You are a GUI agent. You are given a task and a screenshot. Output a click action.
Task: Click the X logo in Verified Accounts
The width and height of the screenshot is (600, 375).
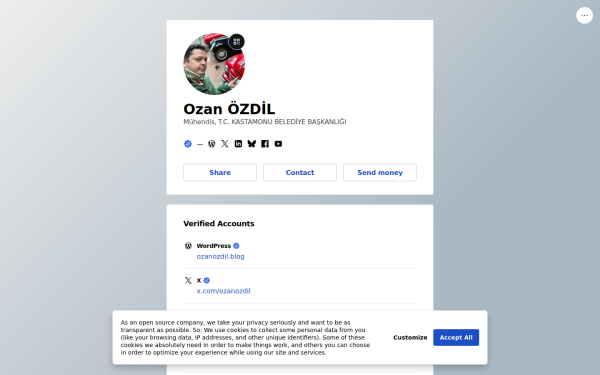point(188,280)
